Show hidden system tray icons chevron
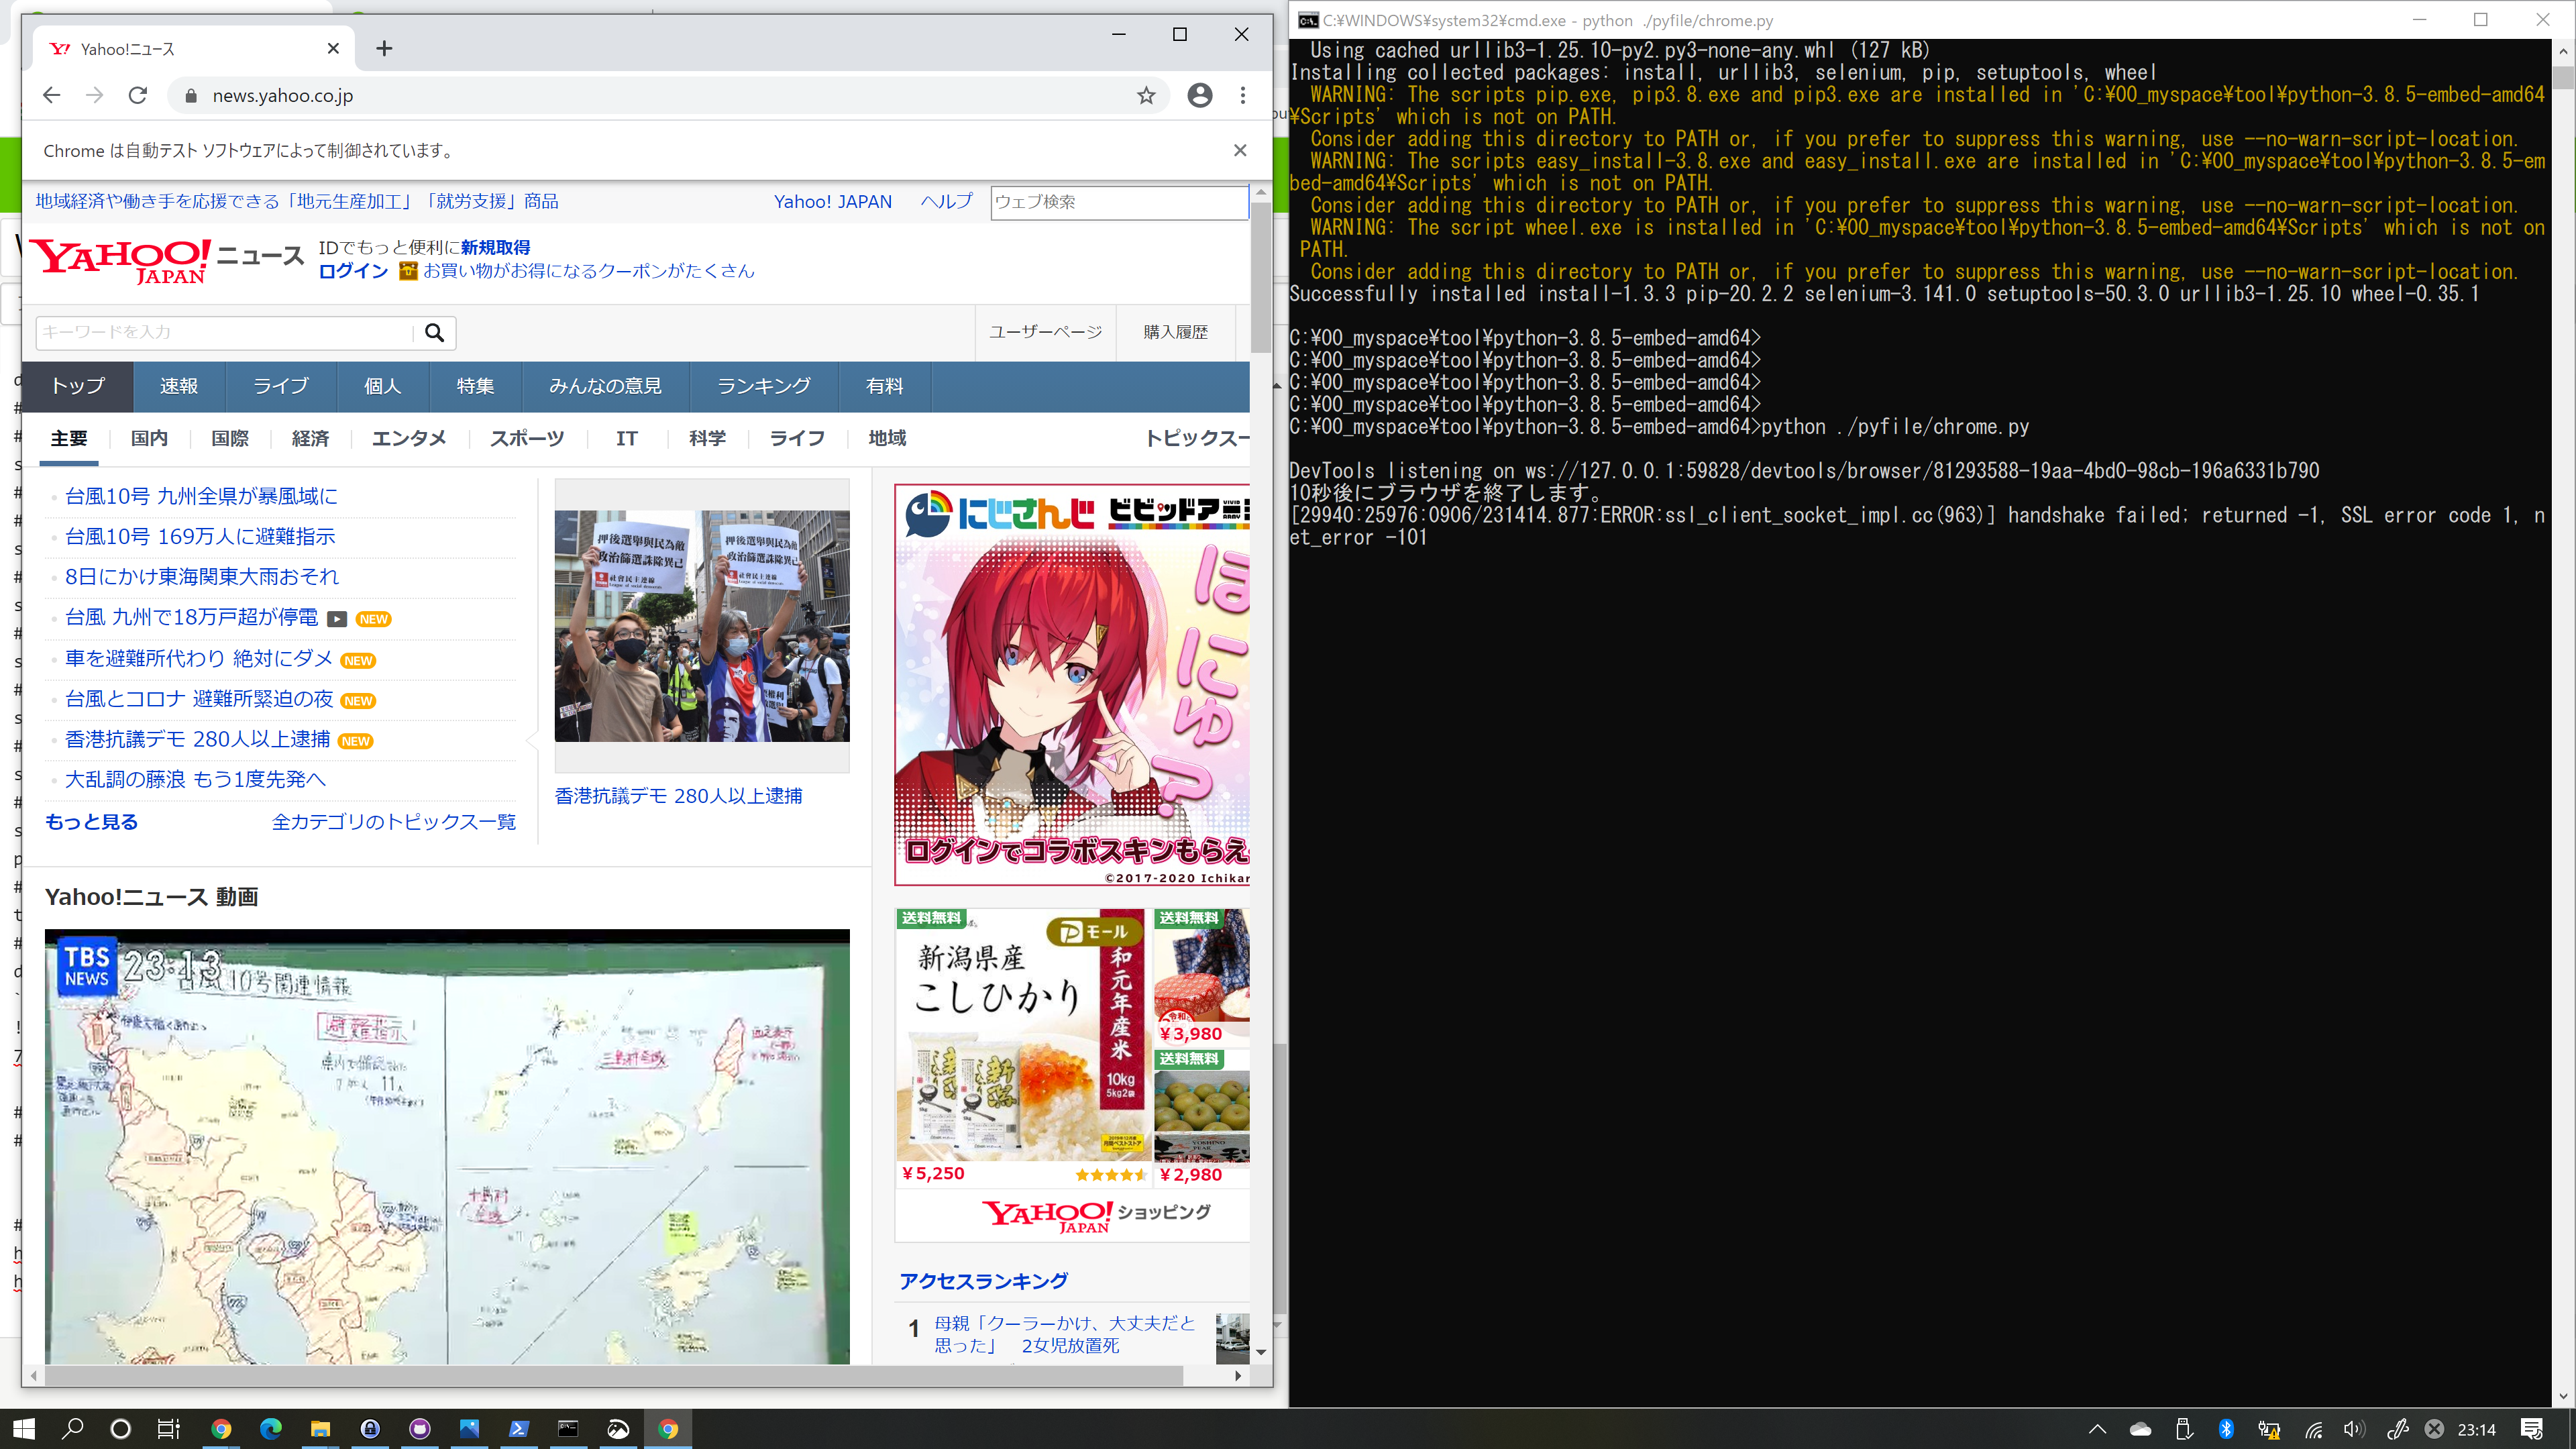Viewport: 2576px width, 1449px height. point(2097,1429)
